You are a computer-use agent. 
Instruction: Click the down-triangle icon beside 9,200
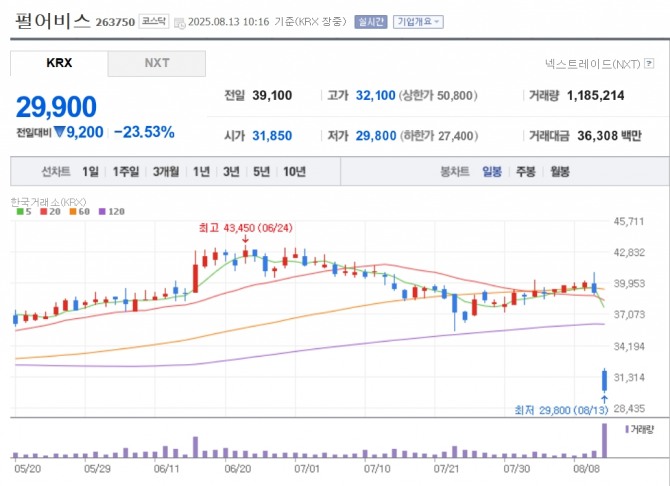pos(59,131)
